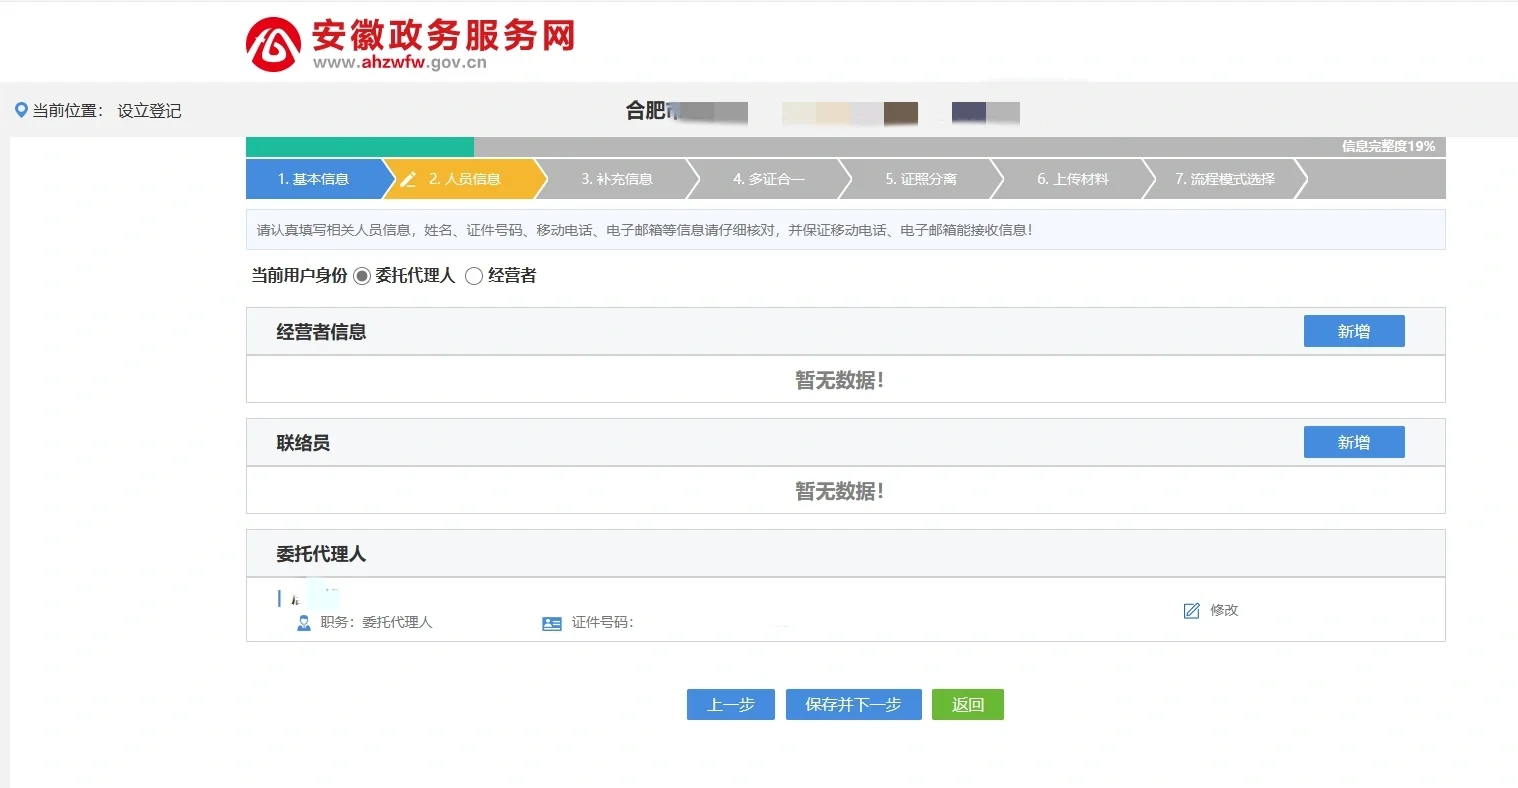Screen dimensions: 1518x788
Task: Click the ID card icon near 证件号码
Action: [x=552, y=623]
